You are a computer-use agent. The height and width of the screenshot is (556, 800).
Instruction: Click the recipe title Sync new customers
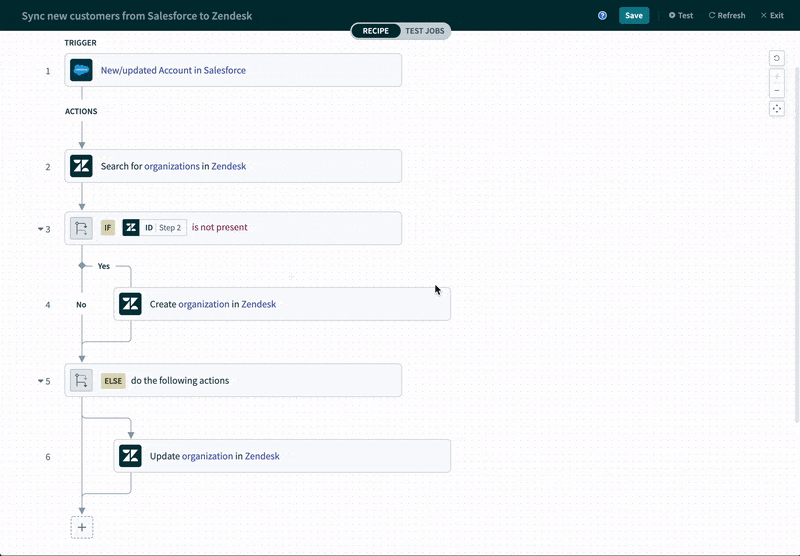click(x=137, y=16)
